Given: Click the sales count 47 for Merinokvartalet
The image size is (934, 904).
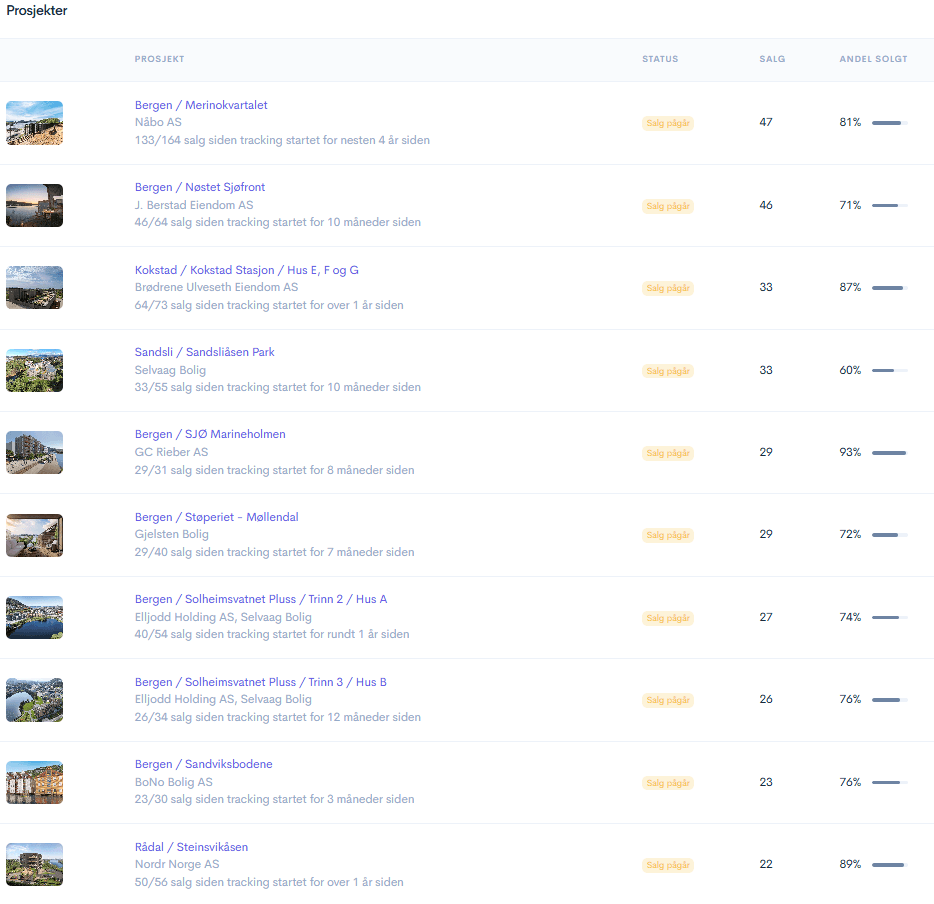Looking at the screenshot, I should [x=766, y=122].
